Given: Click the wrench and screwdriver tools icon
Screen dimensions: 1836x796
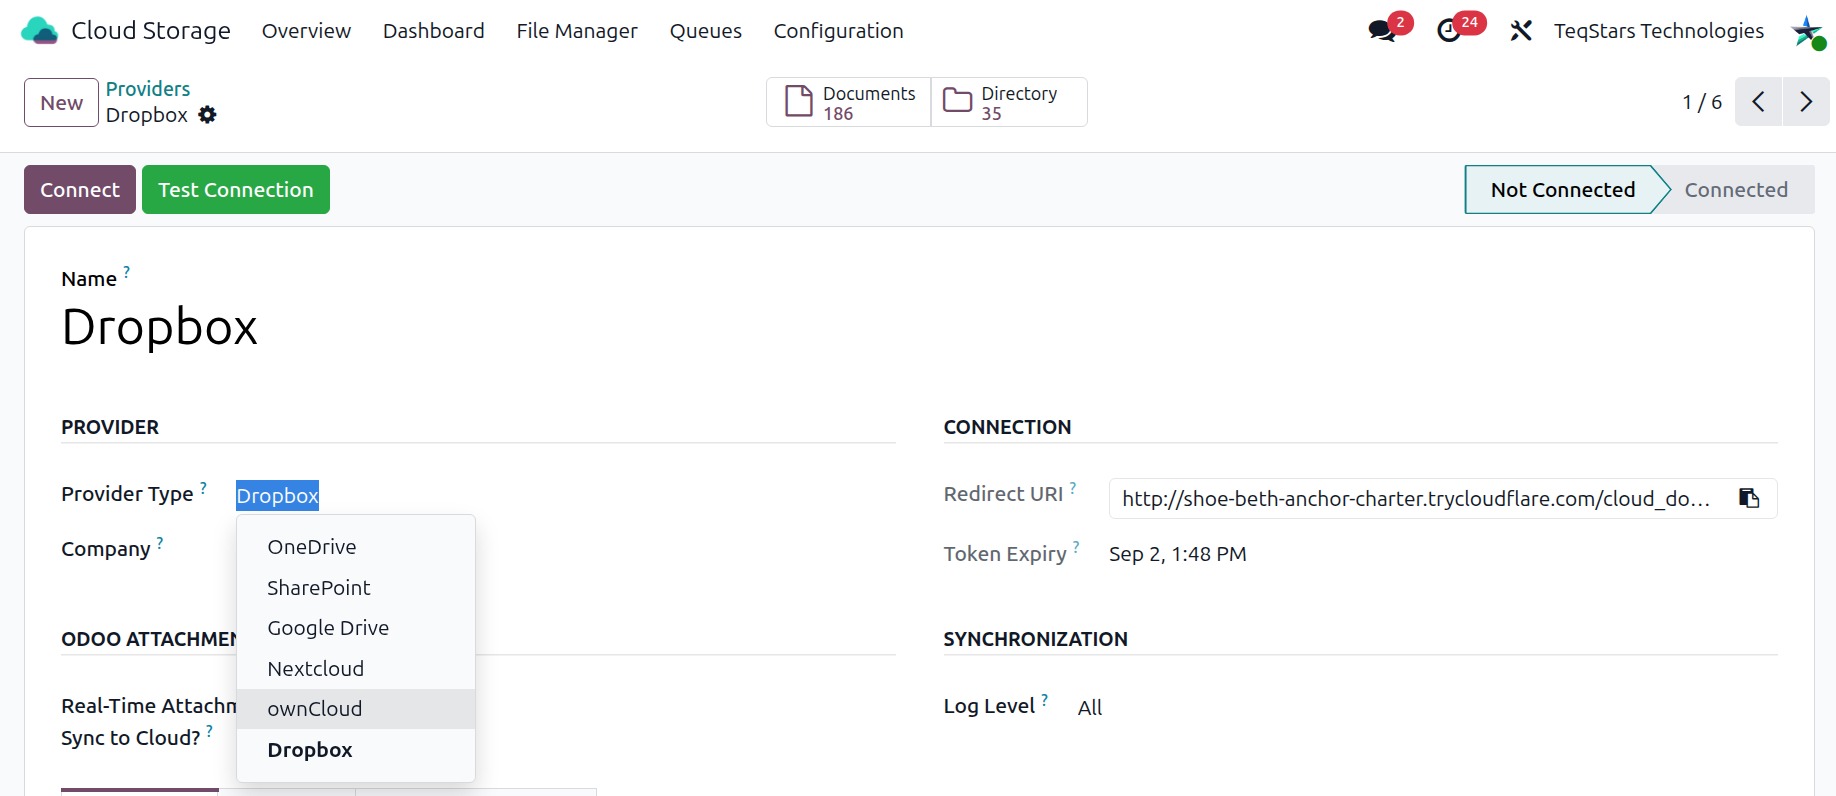Looking at the screenshot, I should tap(1521, 31).
